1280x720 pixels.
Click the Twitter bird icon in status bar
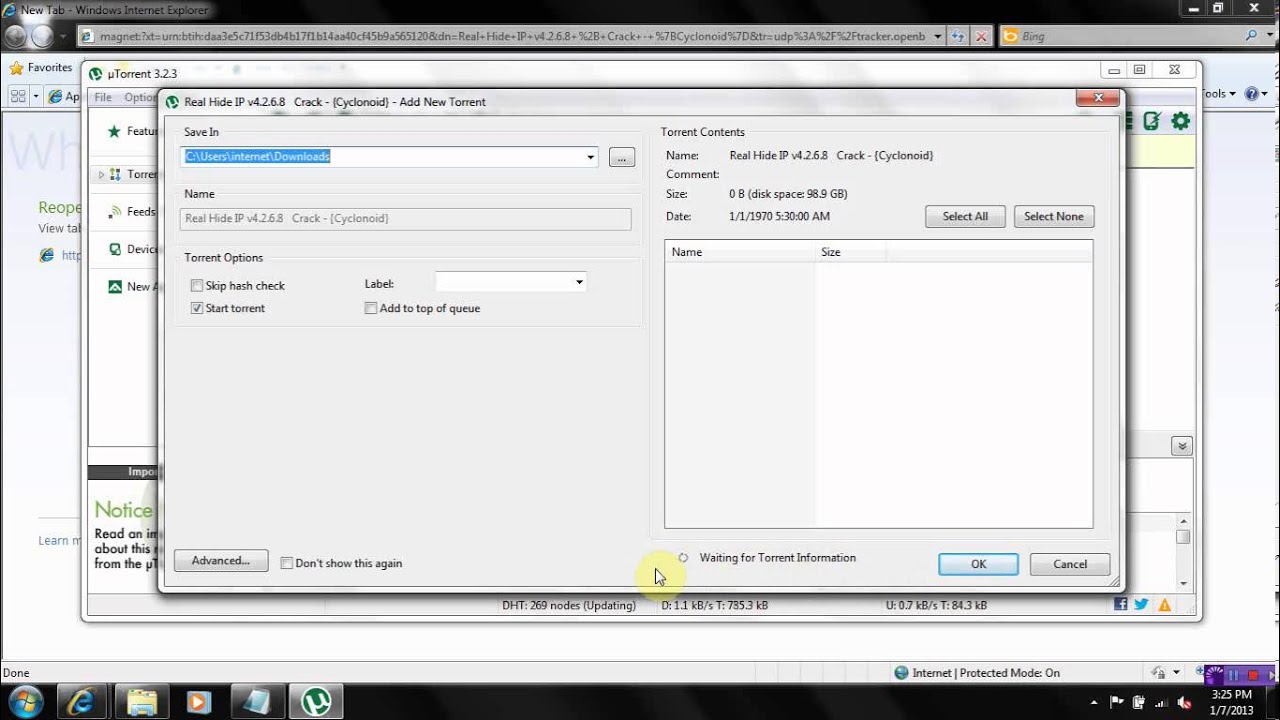1141,605
